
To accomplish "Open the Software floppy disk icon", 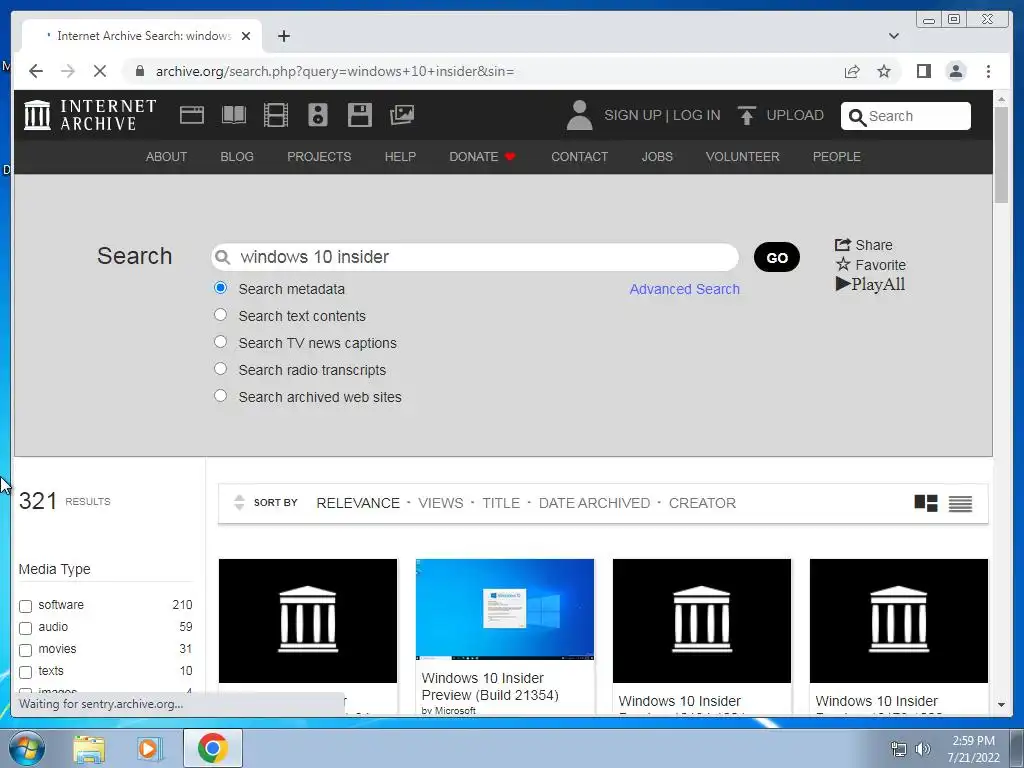I will click(360, 115).
